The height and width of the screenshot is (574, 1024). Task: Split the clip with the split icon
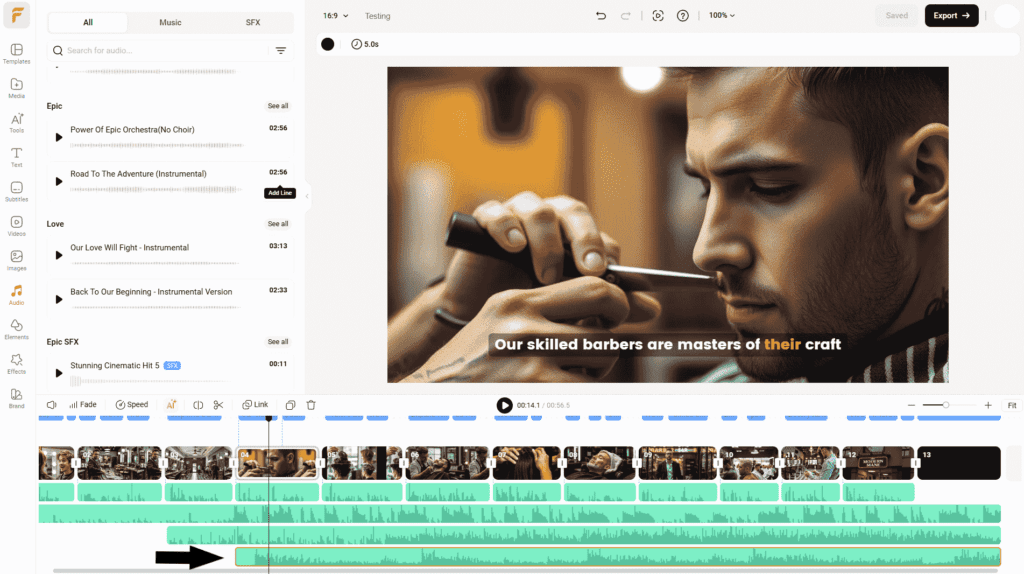[198, 405]
